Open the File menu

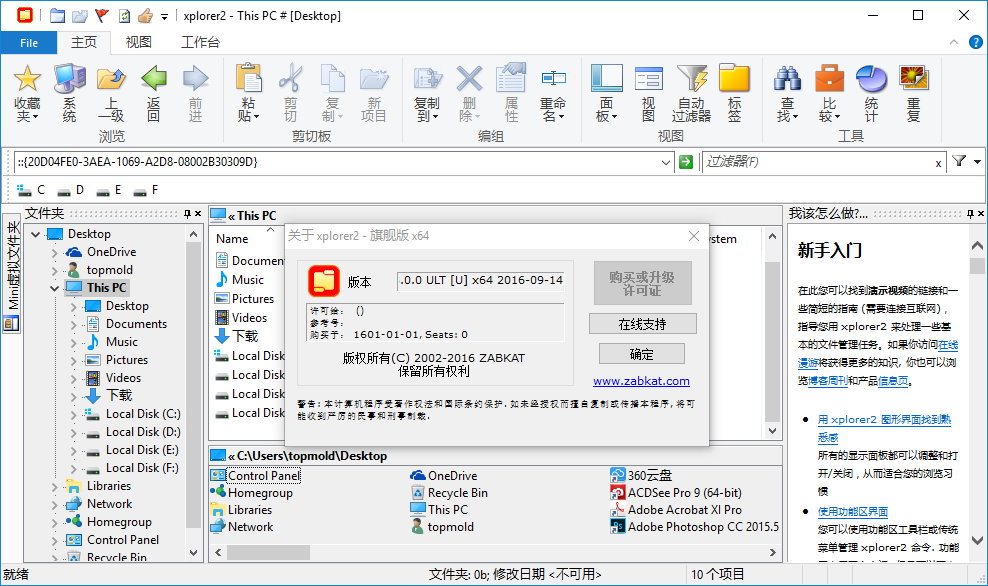click(x=29, y=43)
